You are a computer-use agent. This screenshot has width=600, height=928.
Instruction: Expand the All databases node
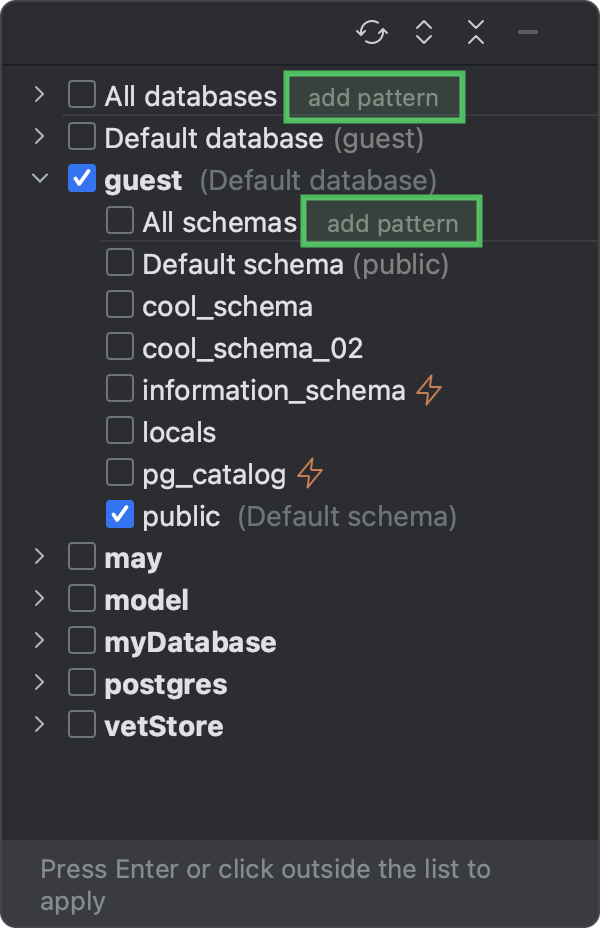point(39,94)
